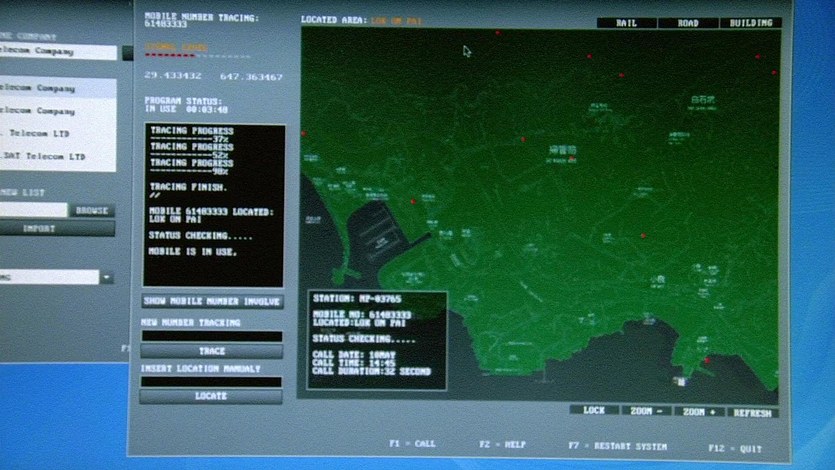
Task: Focus the Insert Location Manually field
Action: 212,381
